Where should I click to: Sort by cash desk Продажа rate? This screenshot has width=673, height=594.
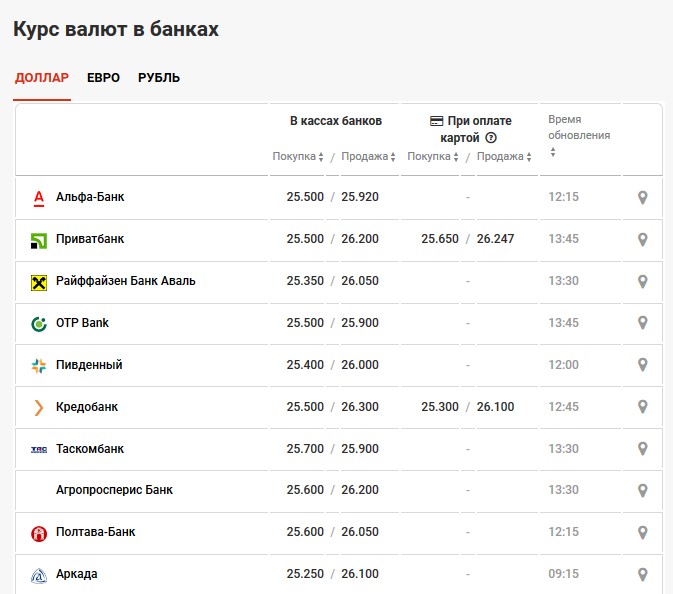pos(368,157)
